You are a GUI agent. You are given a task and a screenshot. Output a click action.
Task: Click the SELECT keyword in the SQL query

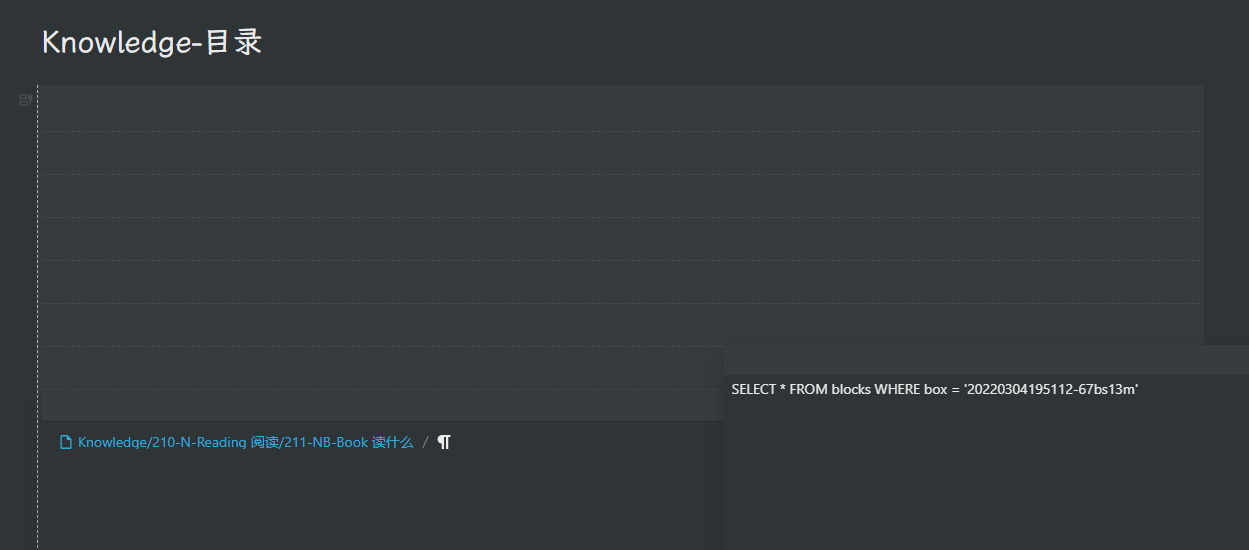(753, 389)
